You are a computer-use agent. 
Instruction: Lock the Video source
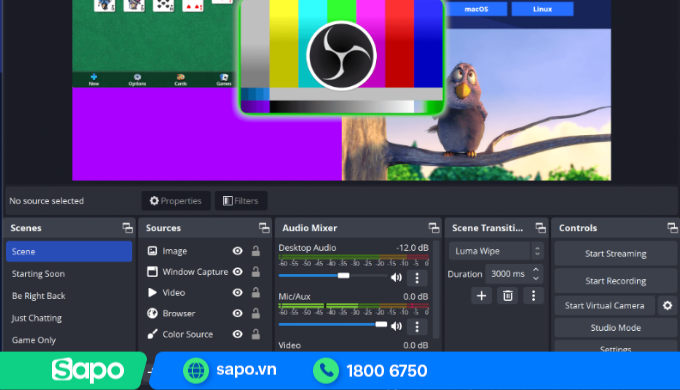click(256, 292)
